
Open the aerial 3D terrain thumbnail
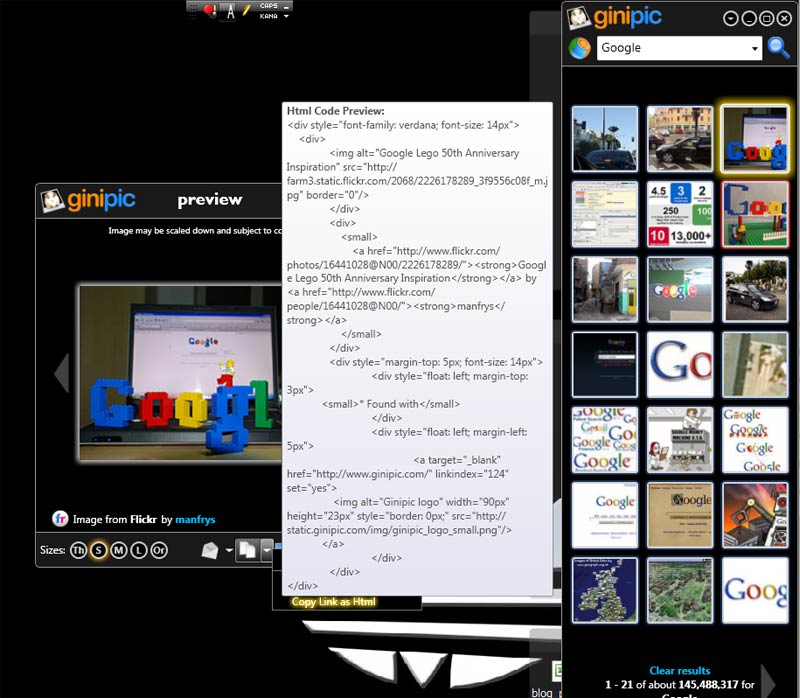click(680, 590)
